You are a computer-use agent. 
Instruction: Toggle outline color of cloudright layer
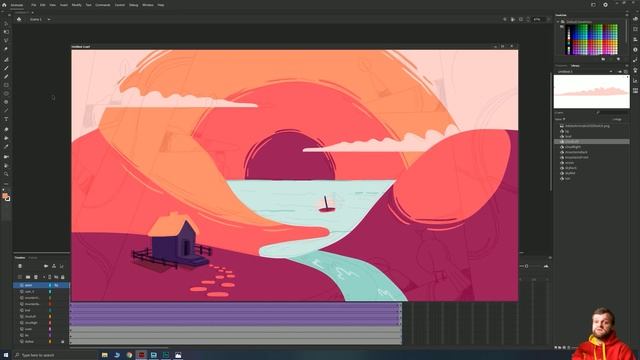coord(50,323)
